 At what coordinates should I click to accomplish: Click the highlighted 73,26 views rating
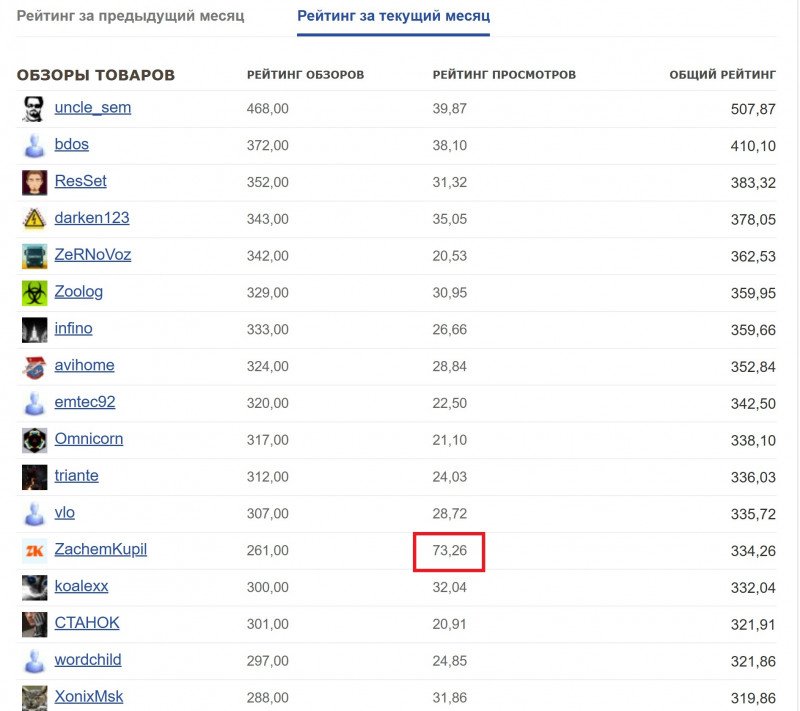click(450, 551)
